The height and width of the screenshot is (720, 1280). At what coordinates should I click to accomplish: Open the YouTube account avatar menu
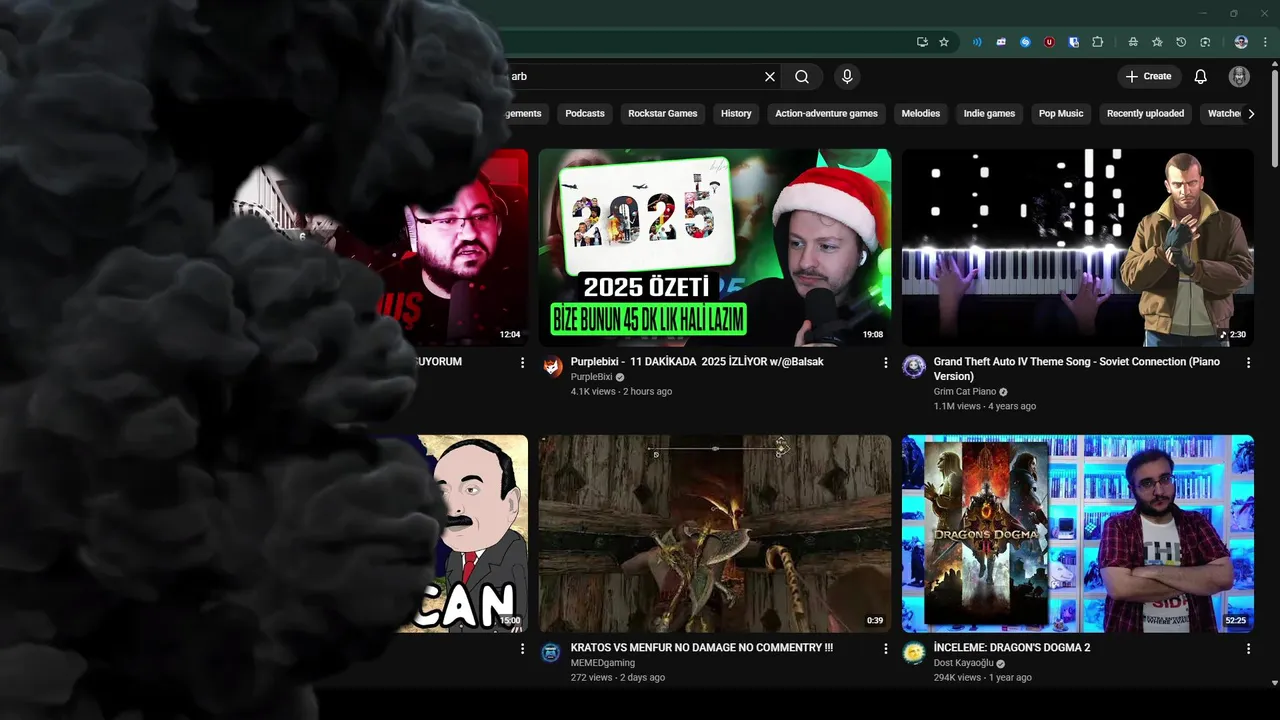coord(1239,76)
